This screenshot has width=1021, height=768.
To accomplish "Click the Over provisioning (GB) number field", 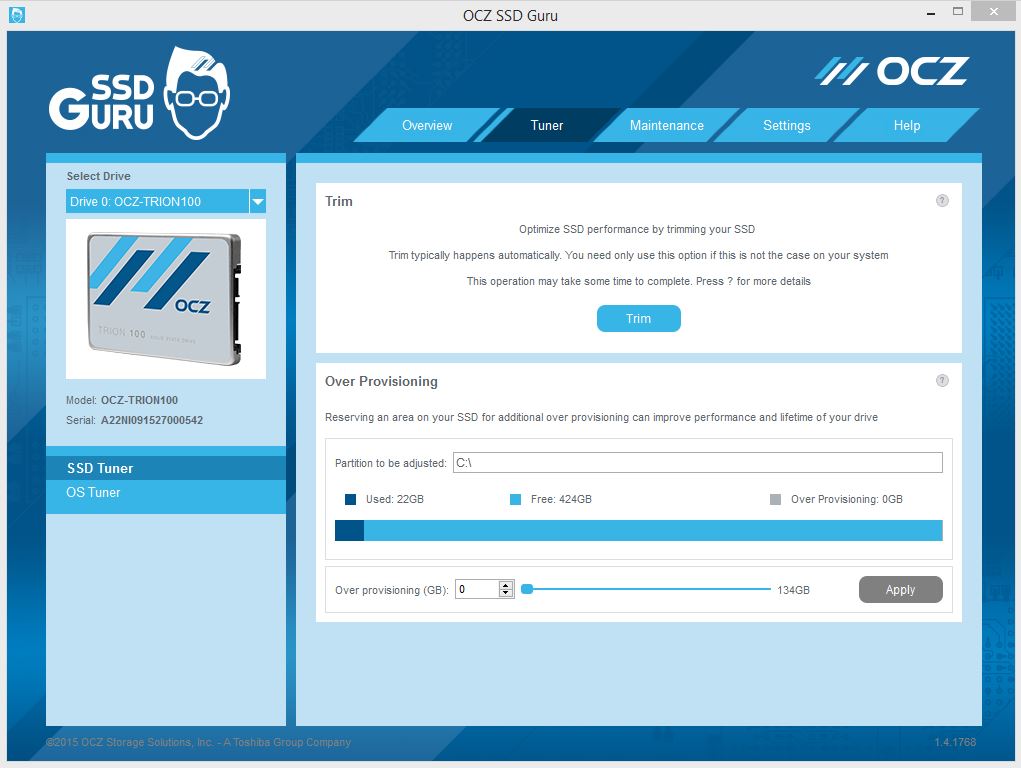I will pyautogui.click(x=477, y=590).
